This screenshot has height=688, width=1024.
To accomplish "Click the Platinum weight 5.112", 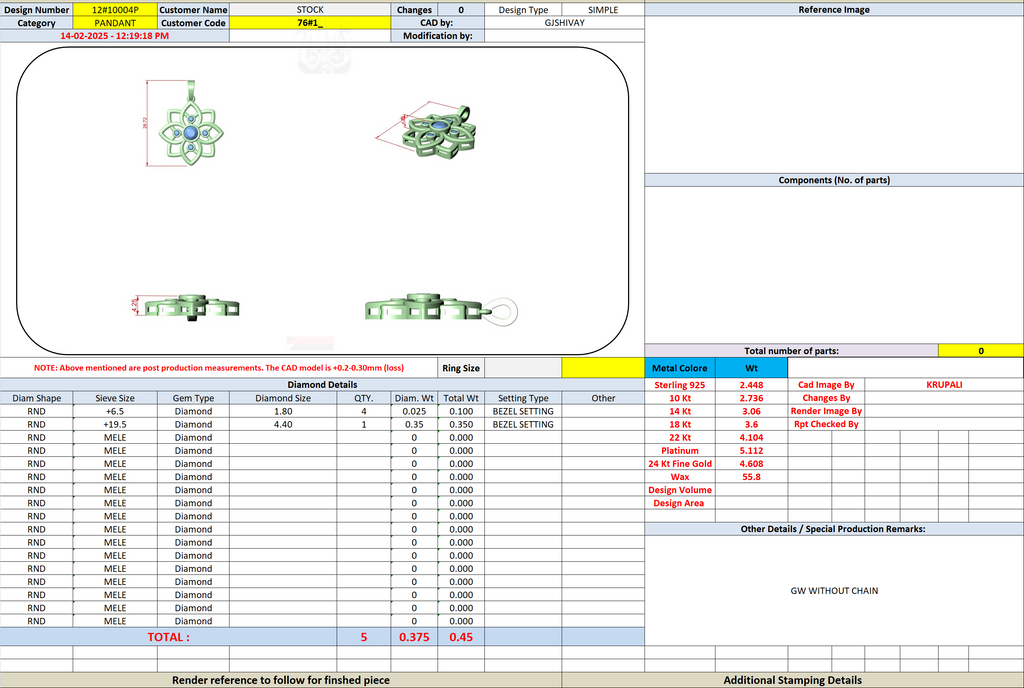I will click(751, 450).
